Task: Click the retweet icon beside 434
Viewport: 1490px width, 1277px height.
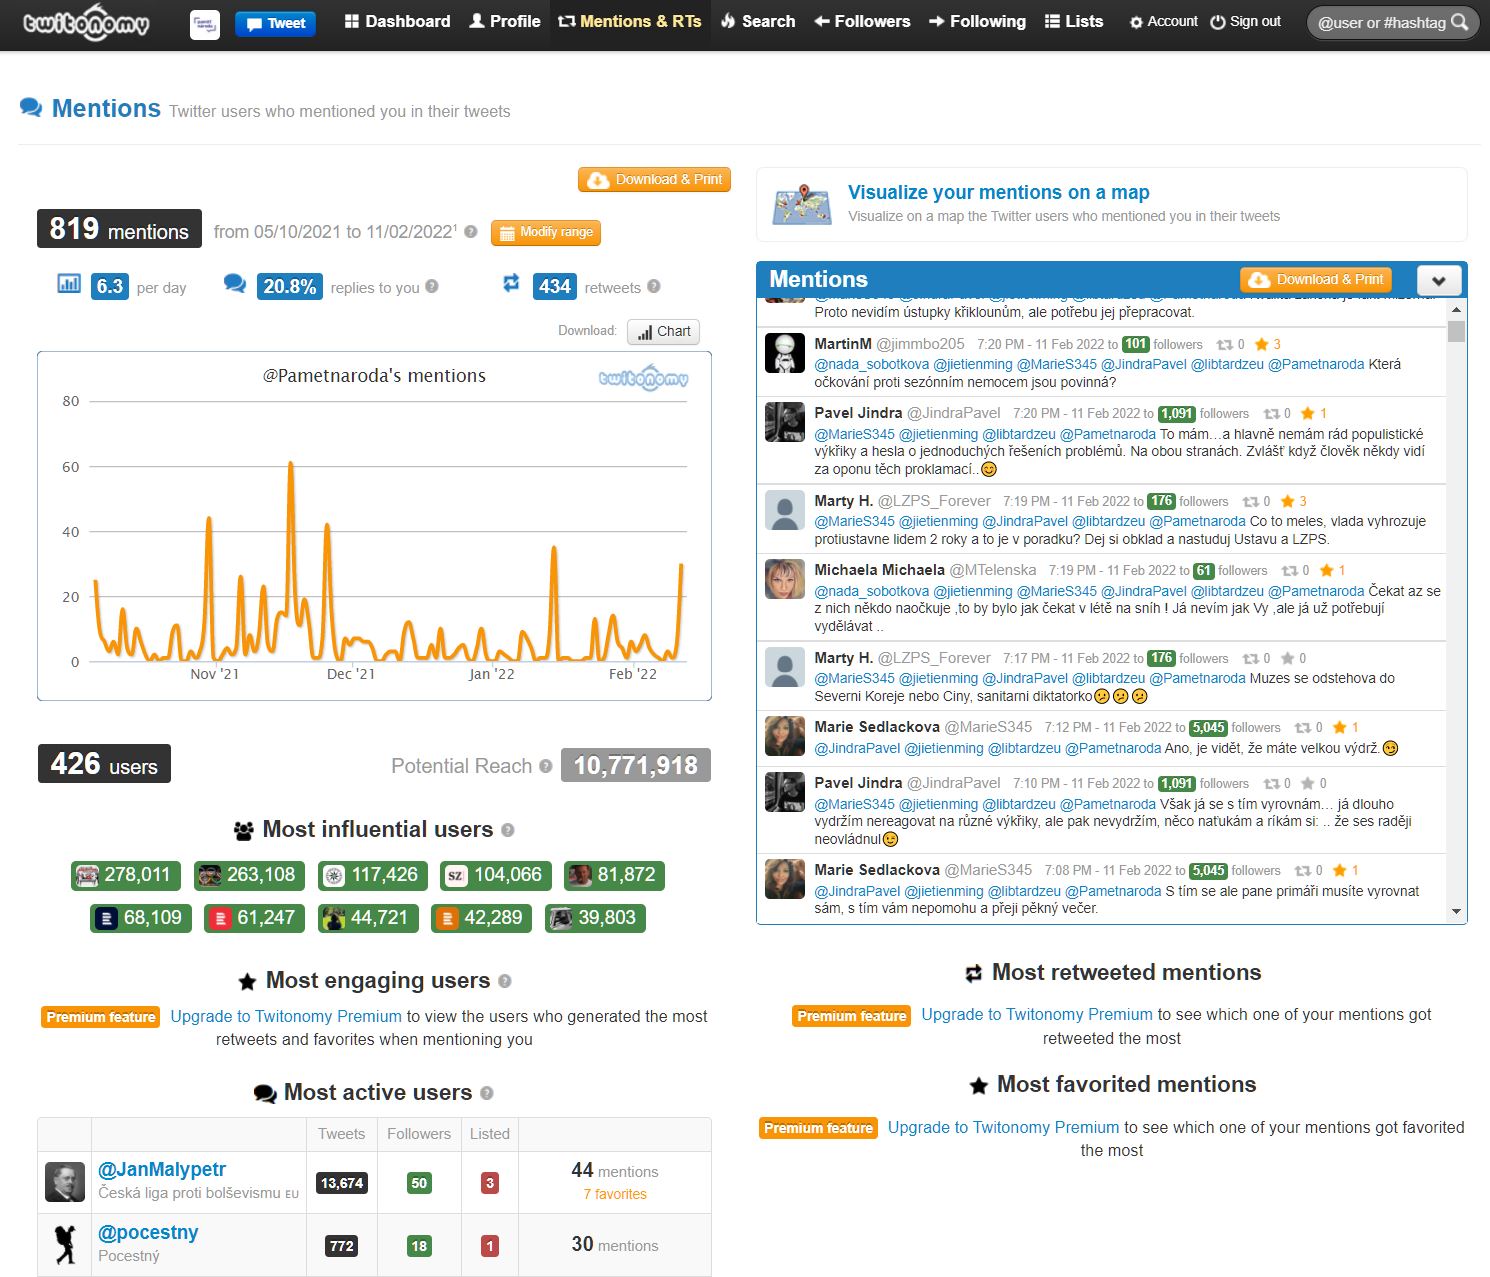Action: tap(511, 284)
